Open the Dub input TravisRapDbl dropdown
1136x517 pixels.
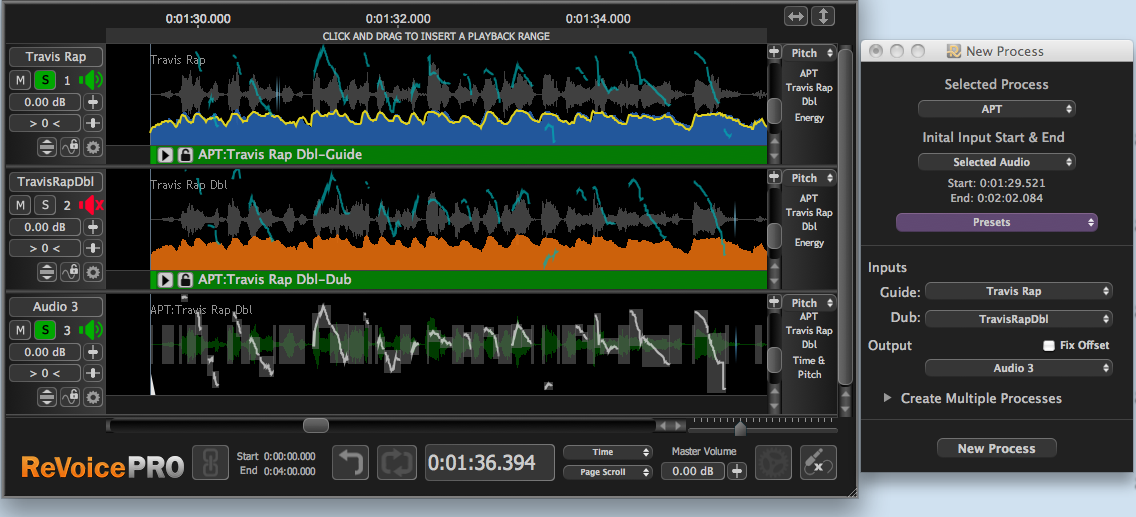tap(1018, 318)
